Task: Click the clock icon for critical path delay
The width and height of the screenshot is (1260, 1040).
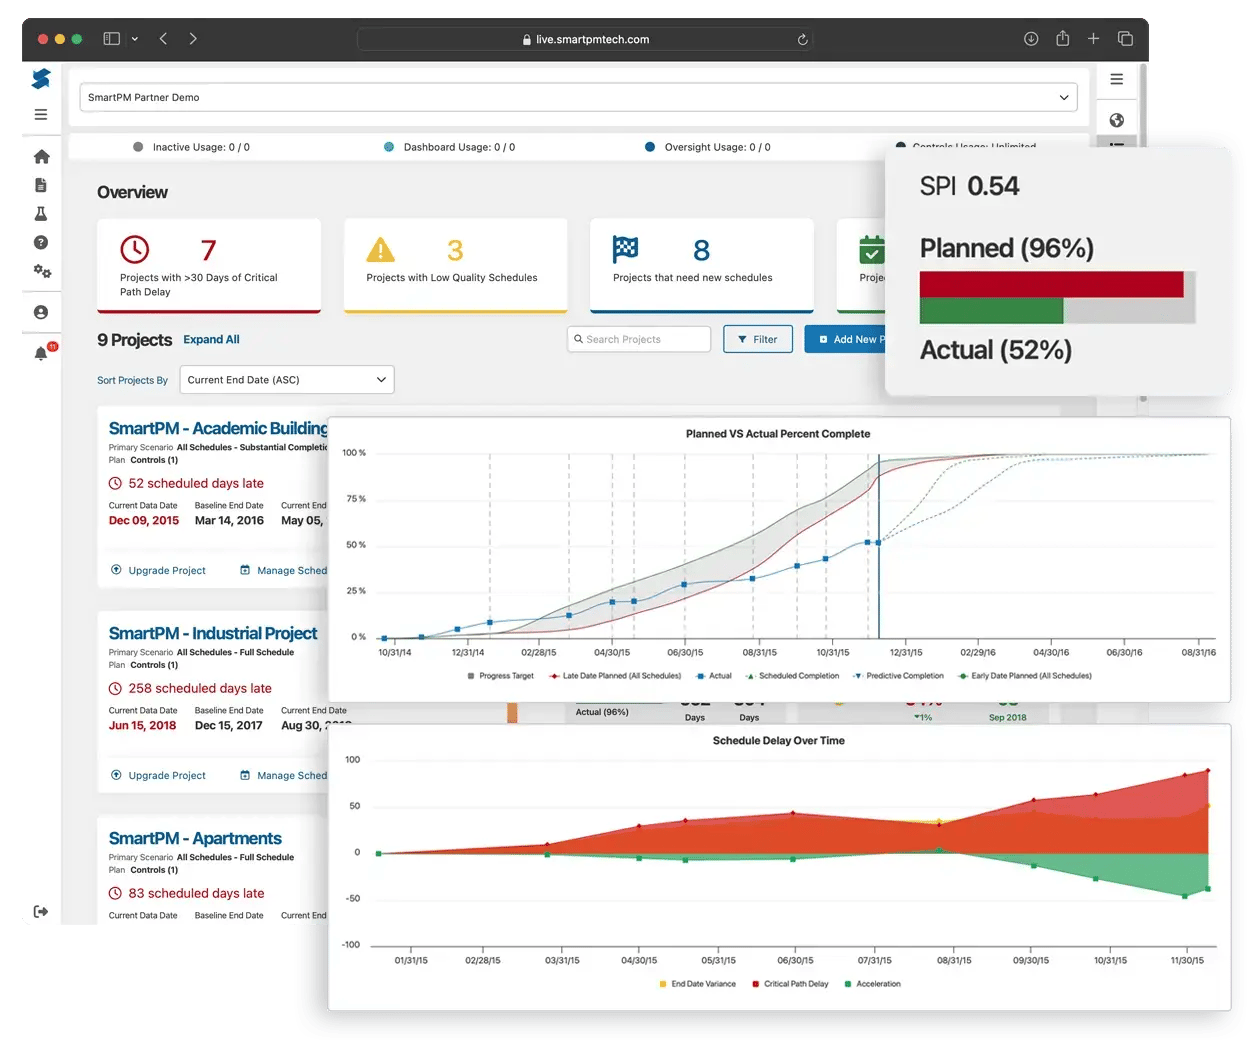Action: point(135,249)
